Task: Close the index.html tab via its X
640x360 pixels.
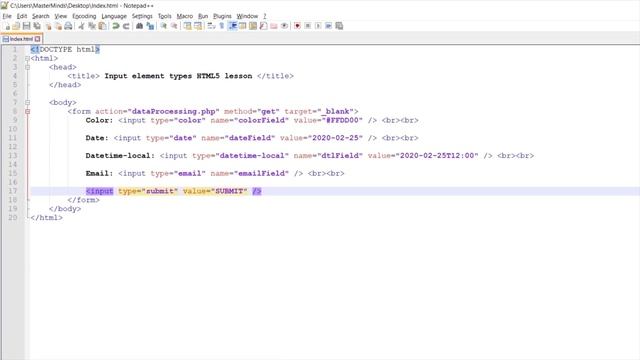Action: (x=38, y=39)
